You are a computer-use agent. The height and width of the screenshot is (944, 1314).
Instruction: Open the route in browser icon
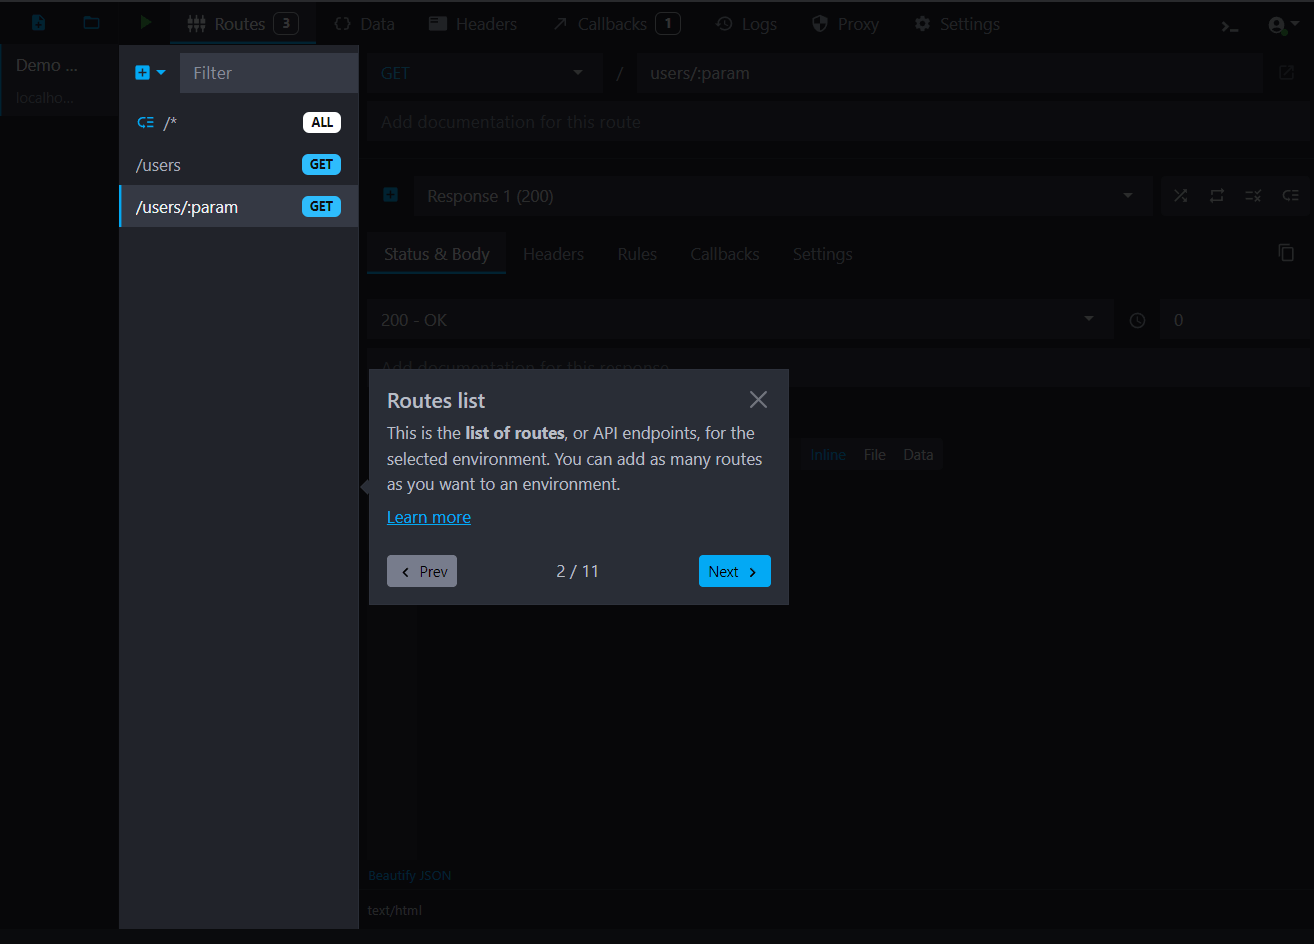coord(1286,73)
